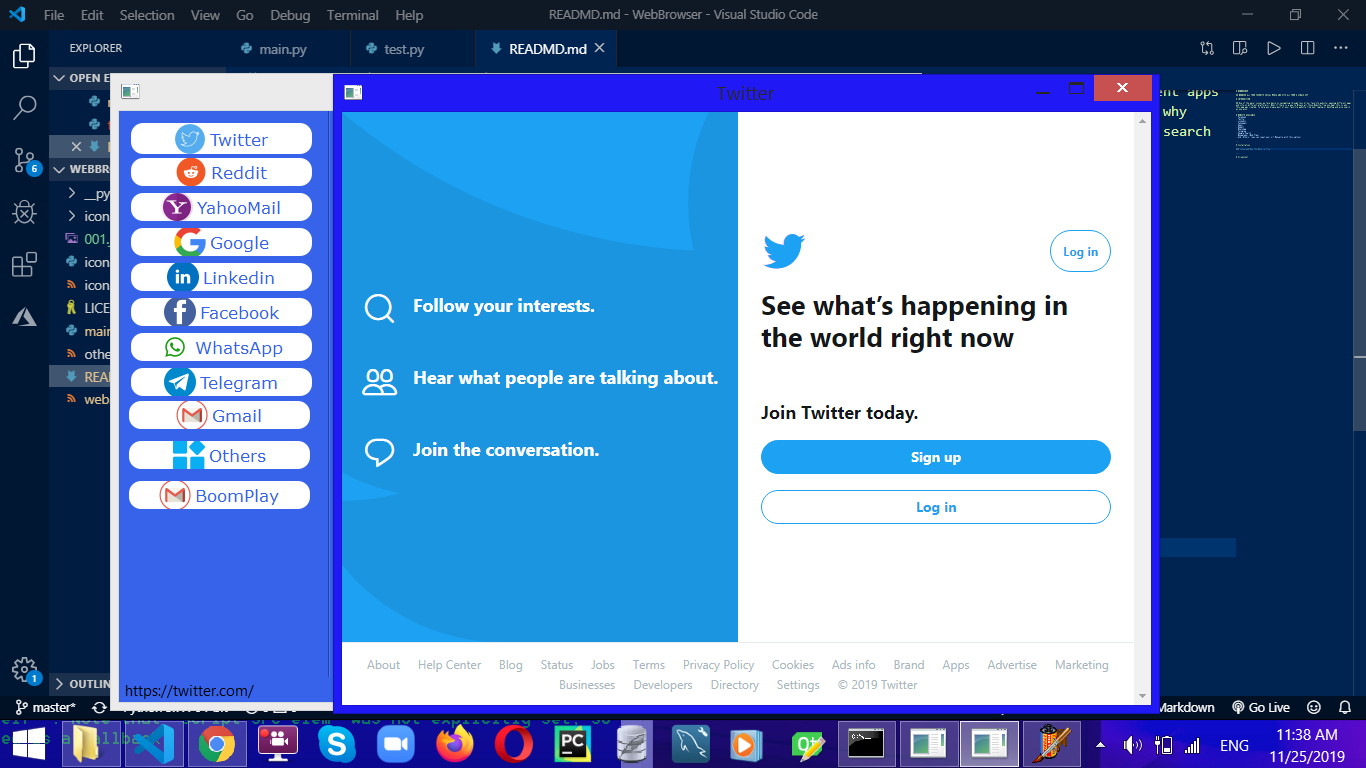Viewport: 1366px width, 768px height.
Task: Launch YahooMail from the sidebar list
Action: [221, 207]
